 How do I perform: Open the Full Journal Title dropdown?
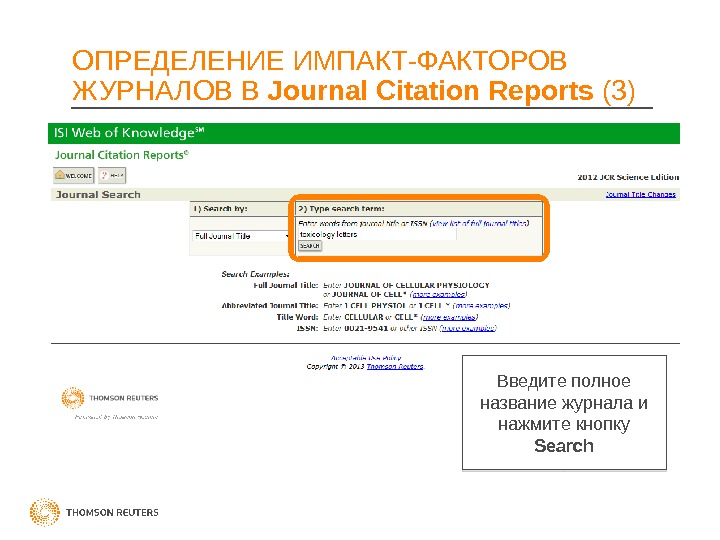click(242, 236)
